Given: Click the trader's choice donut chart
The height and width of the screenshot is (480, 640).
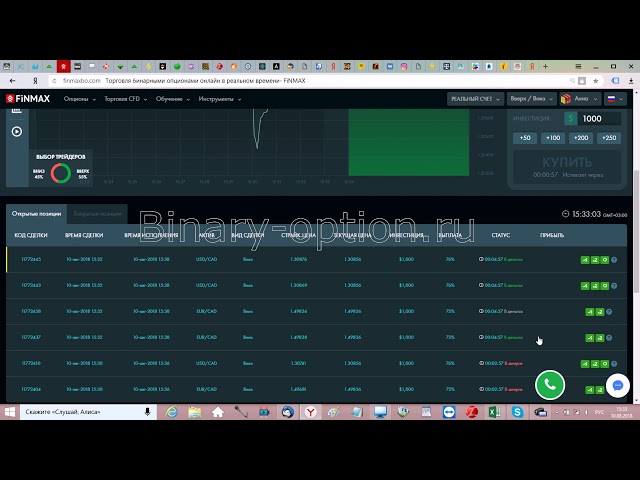Looking at the screenshot, I should 61,173.
